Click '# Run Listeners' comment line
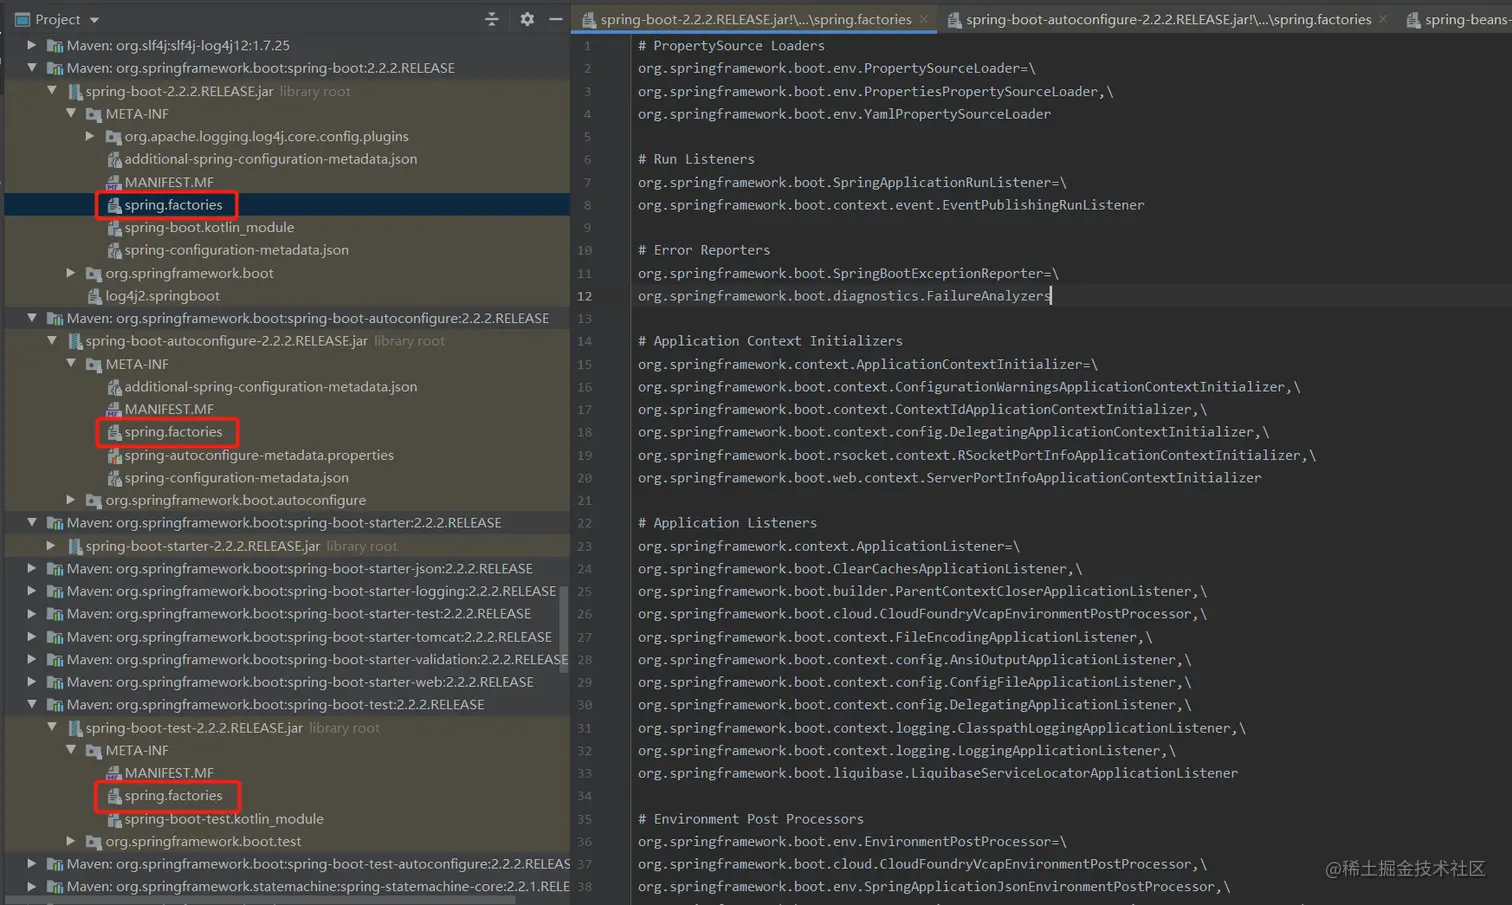 (x=696, y=159)
